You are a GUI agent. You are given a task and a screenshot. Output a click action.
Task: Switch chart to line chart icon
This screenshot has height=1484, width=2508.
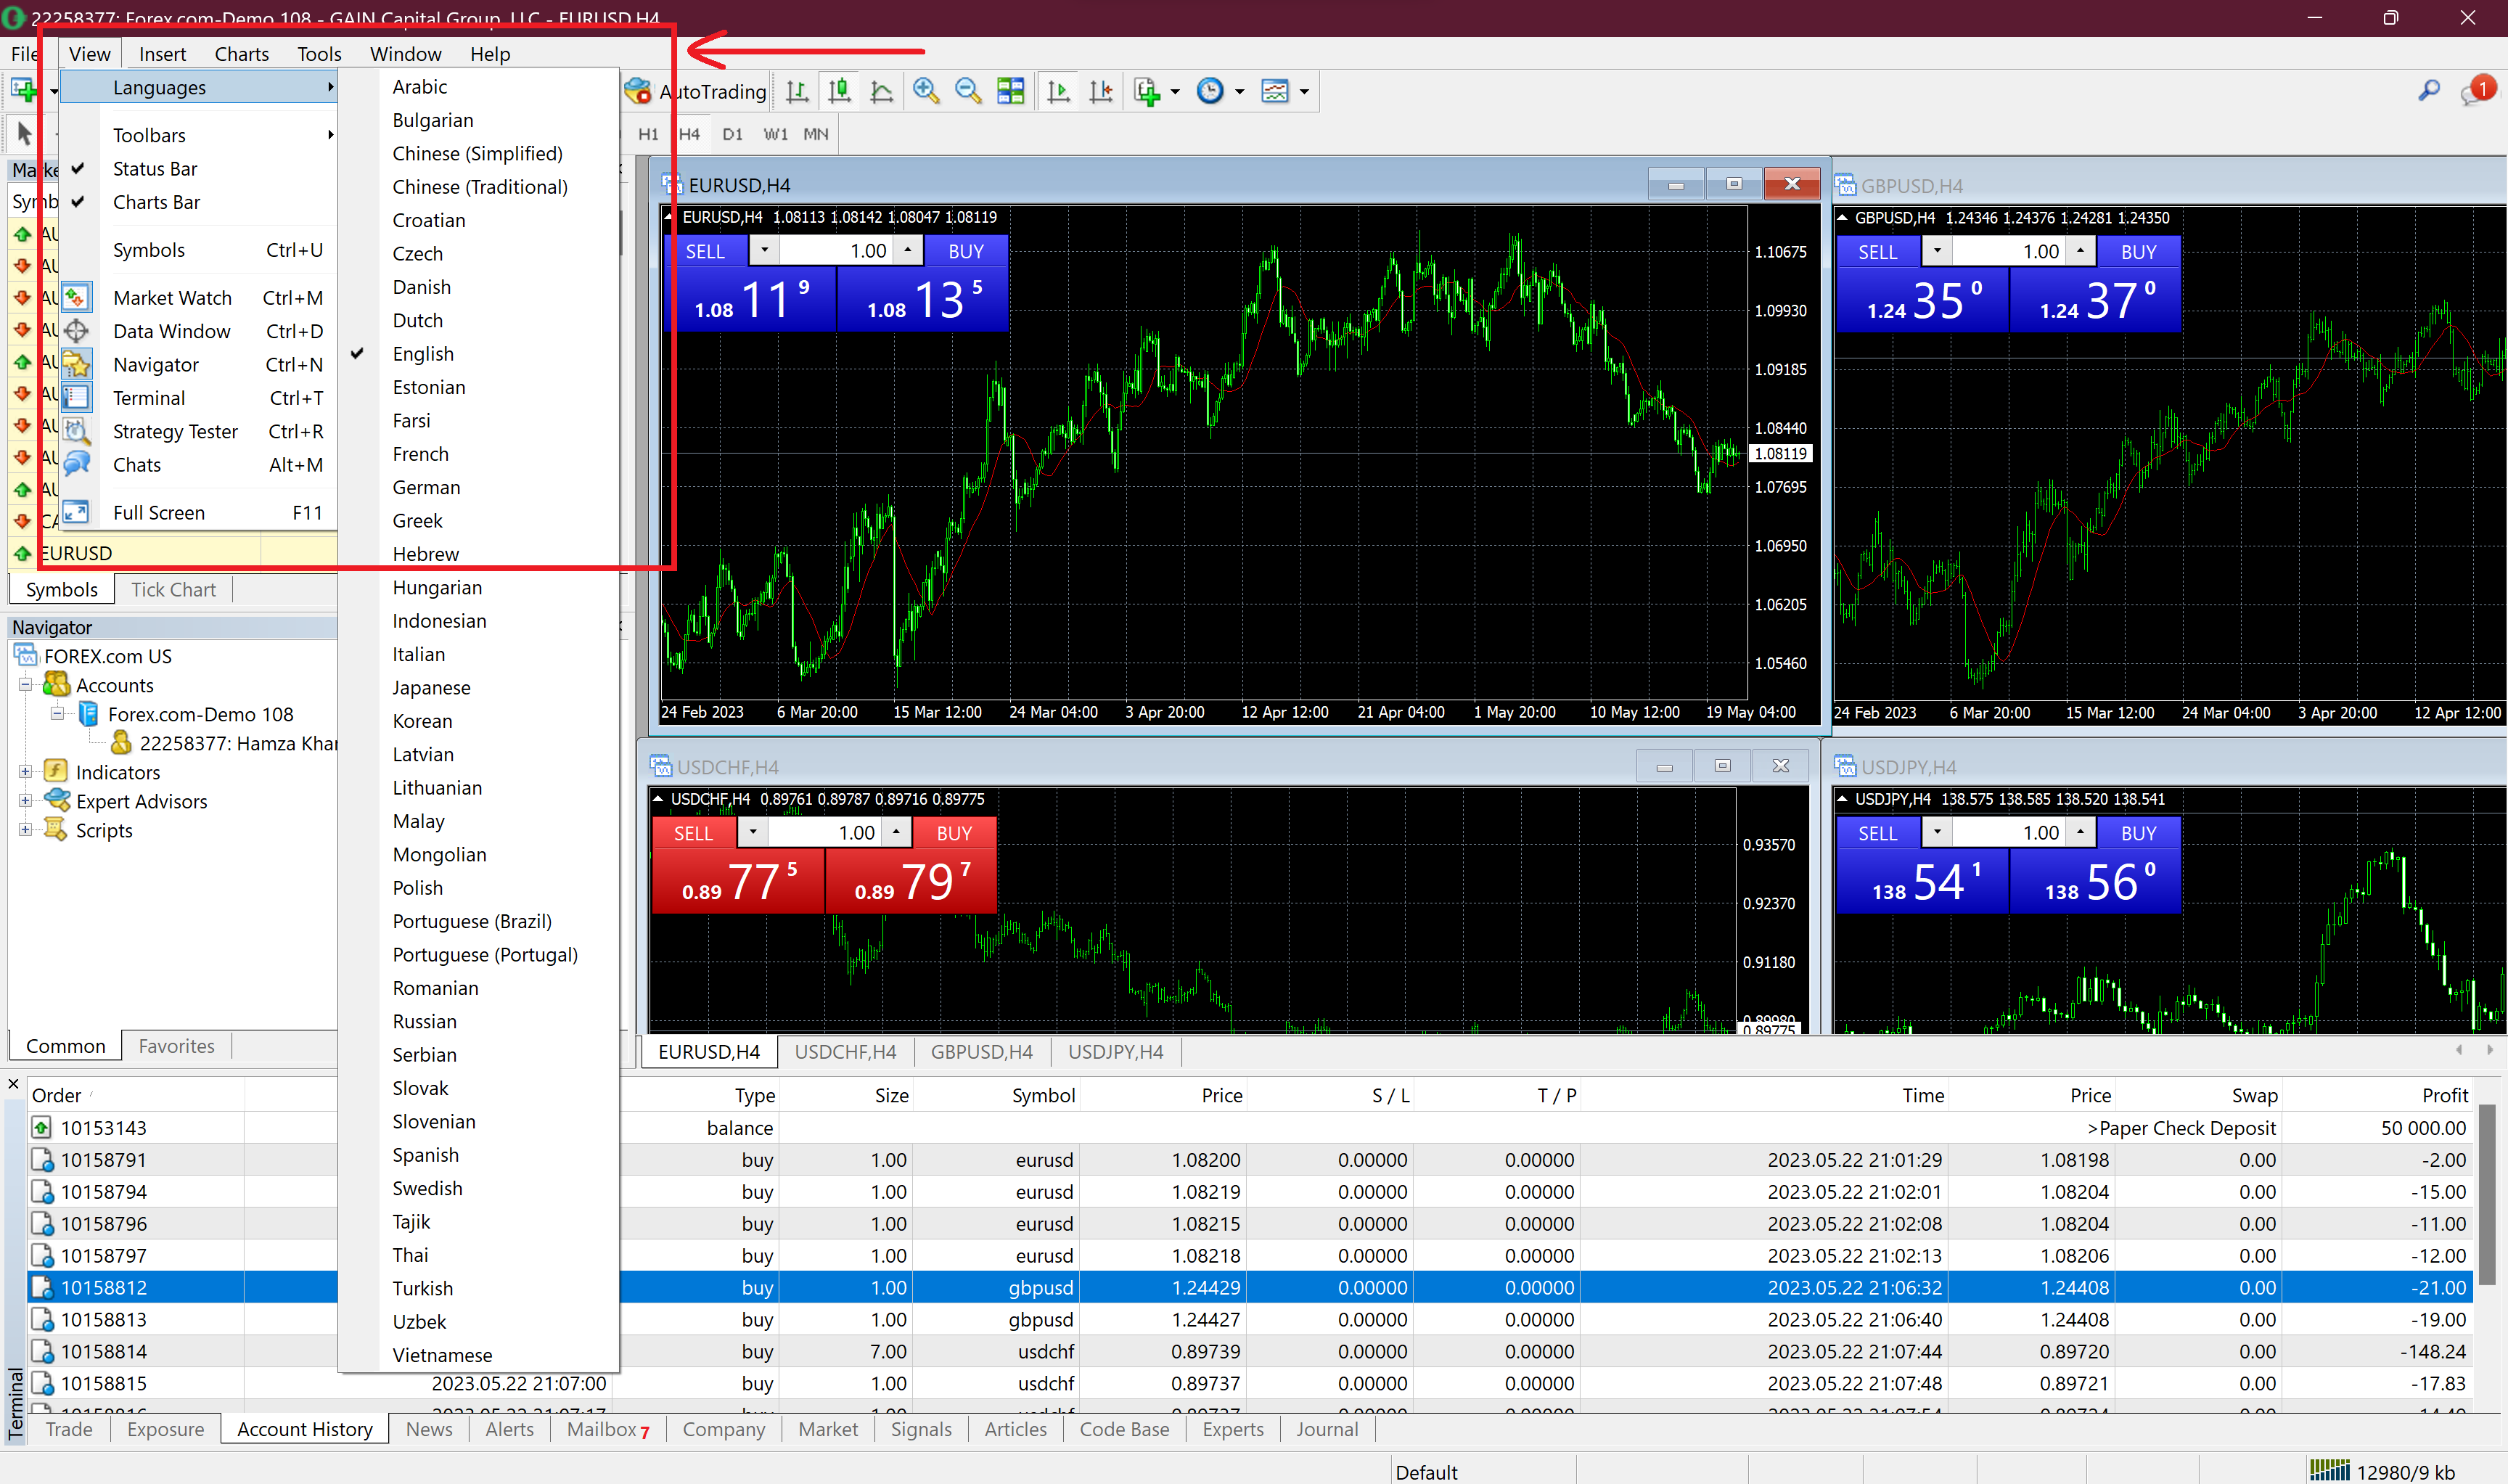881,91
